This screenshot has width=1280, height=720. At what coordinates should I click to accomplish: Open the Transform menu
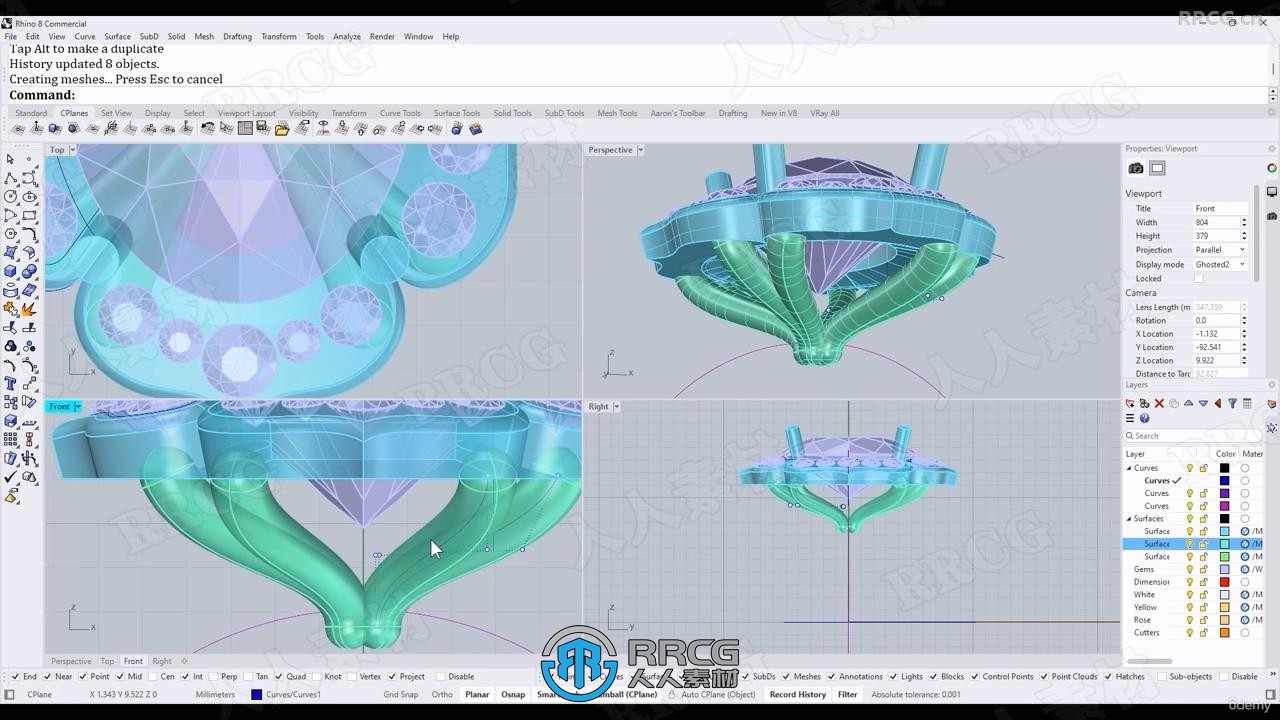point(279,36)
